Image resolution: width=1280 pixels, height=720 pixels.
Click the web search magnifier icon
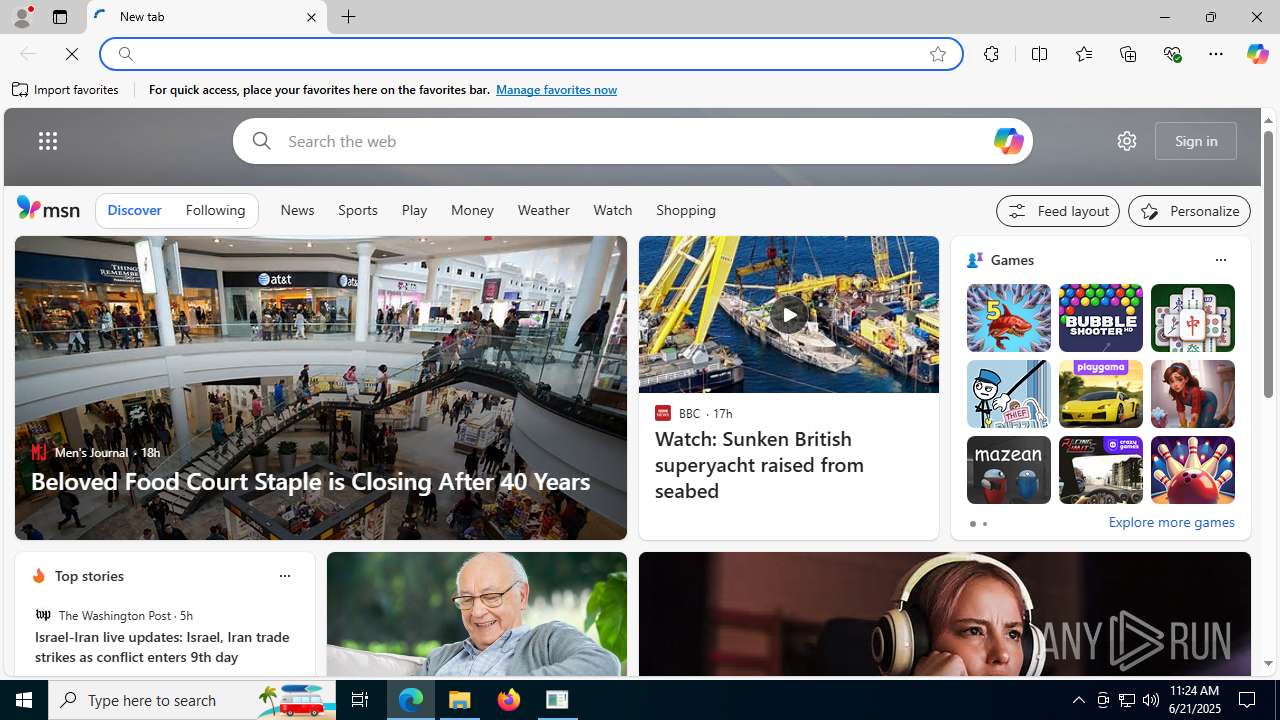click(261, 141)
